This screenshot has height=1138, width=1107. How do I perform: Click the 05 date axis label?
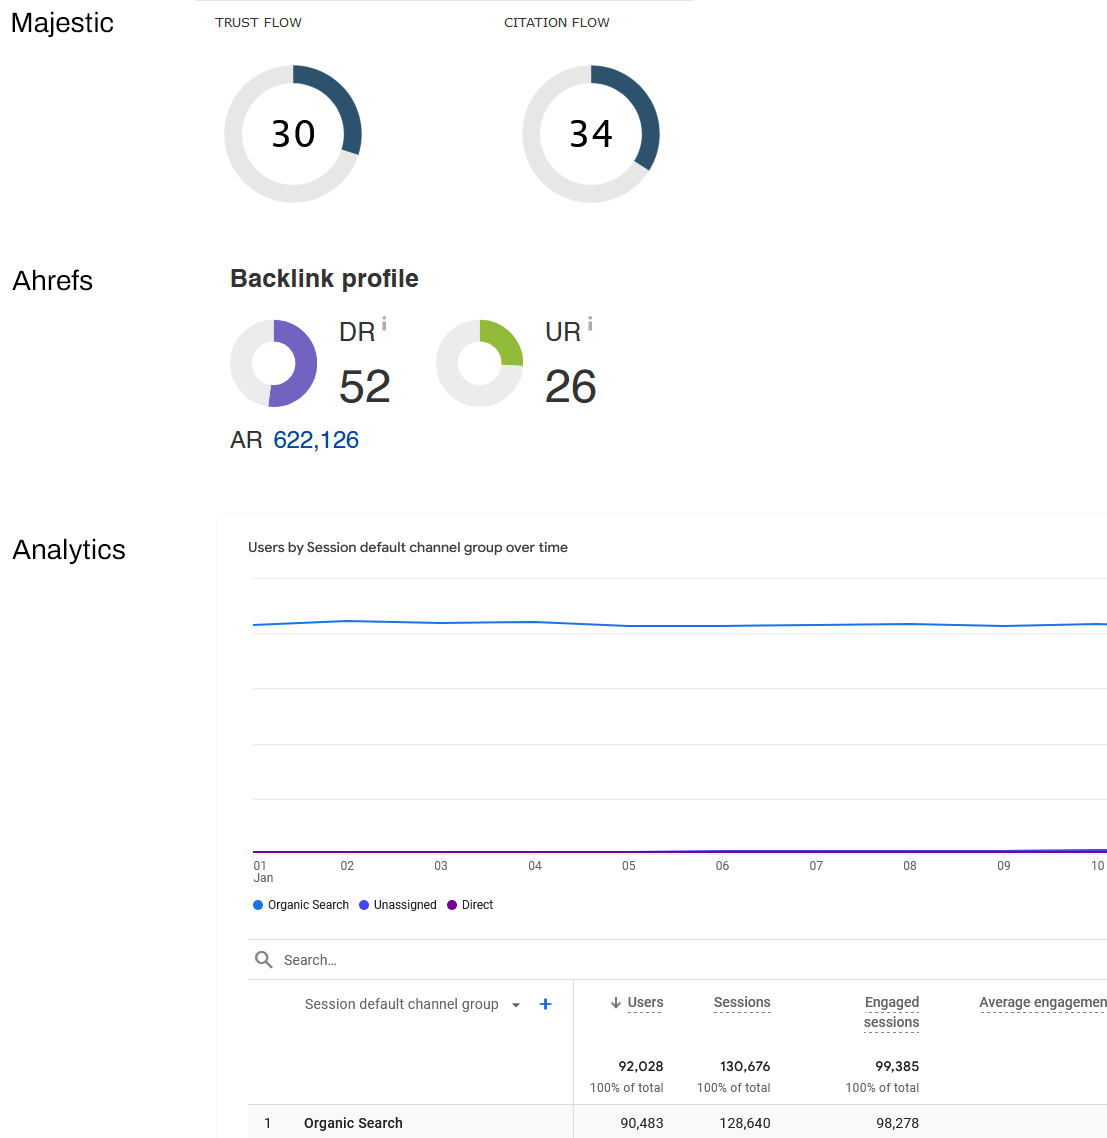tap(629, 866)
